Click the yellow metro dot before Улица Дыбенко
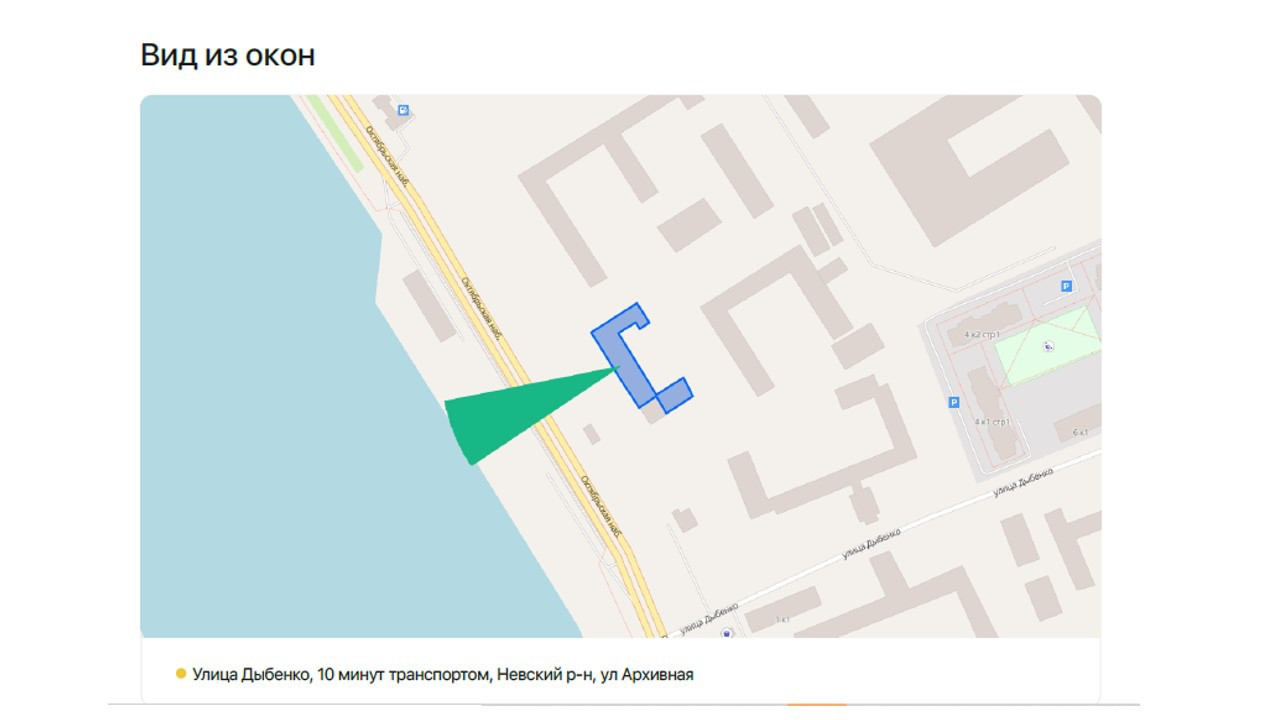Image resolution: width=1280 pixels, height=720 pixels. [181, 674]
